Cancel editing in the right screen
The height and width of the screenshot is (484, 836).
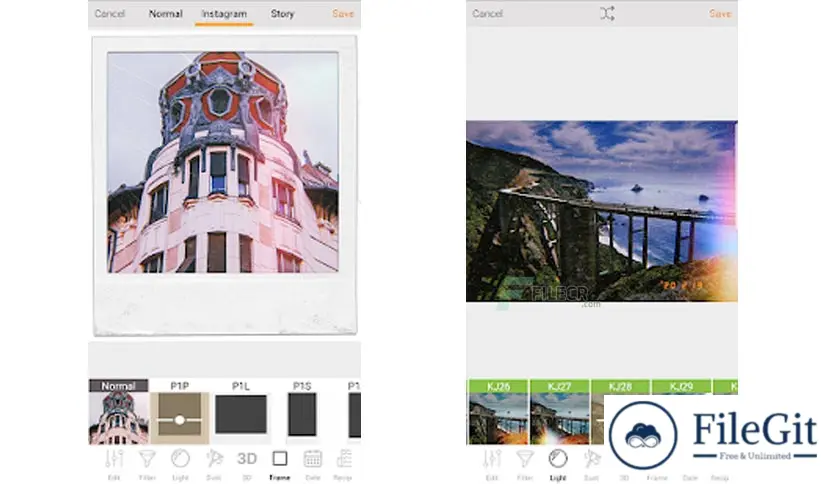[x=487, y=13]
